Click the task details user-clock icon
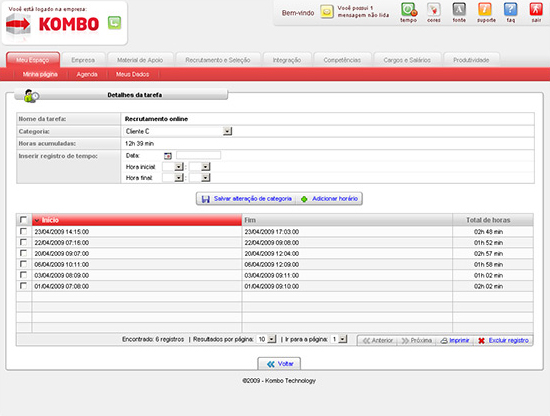Image resolution: width=550 pixels, height=416 pixels. tap(31, 95)
